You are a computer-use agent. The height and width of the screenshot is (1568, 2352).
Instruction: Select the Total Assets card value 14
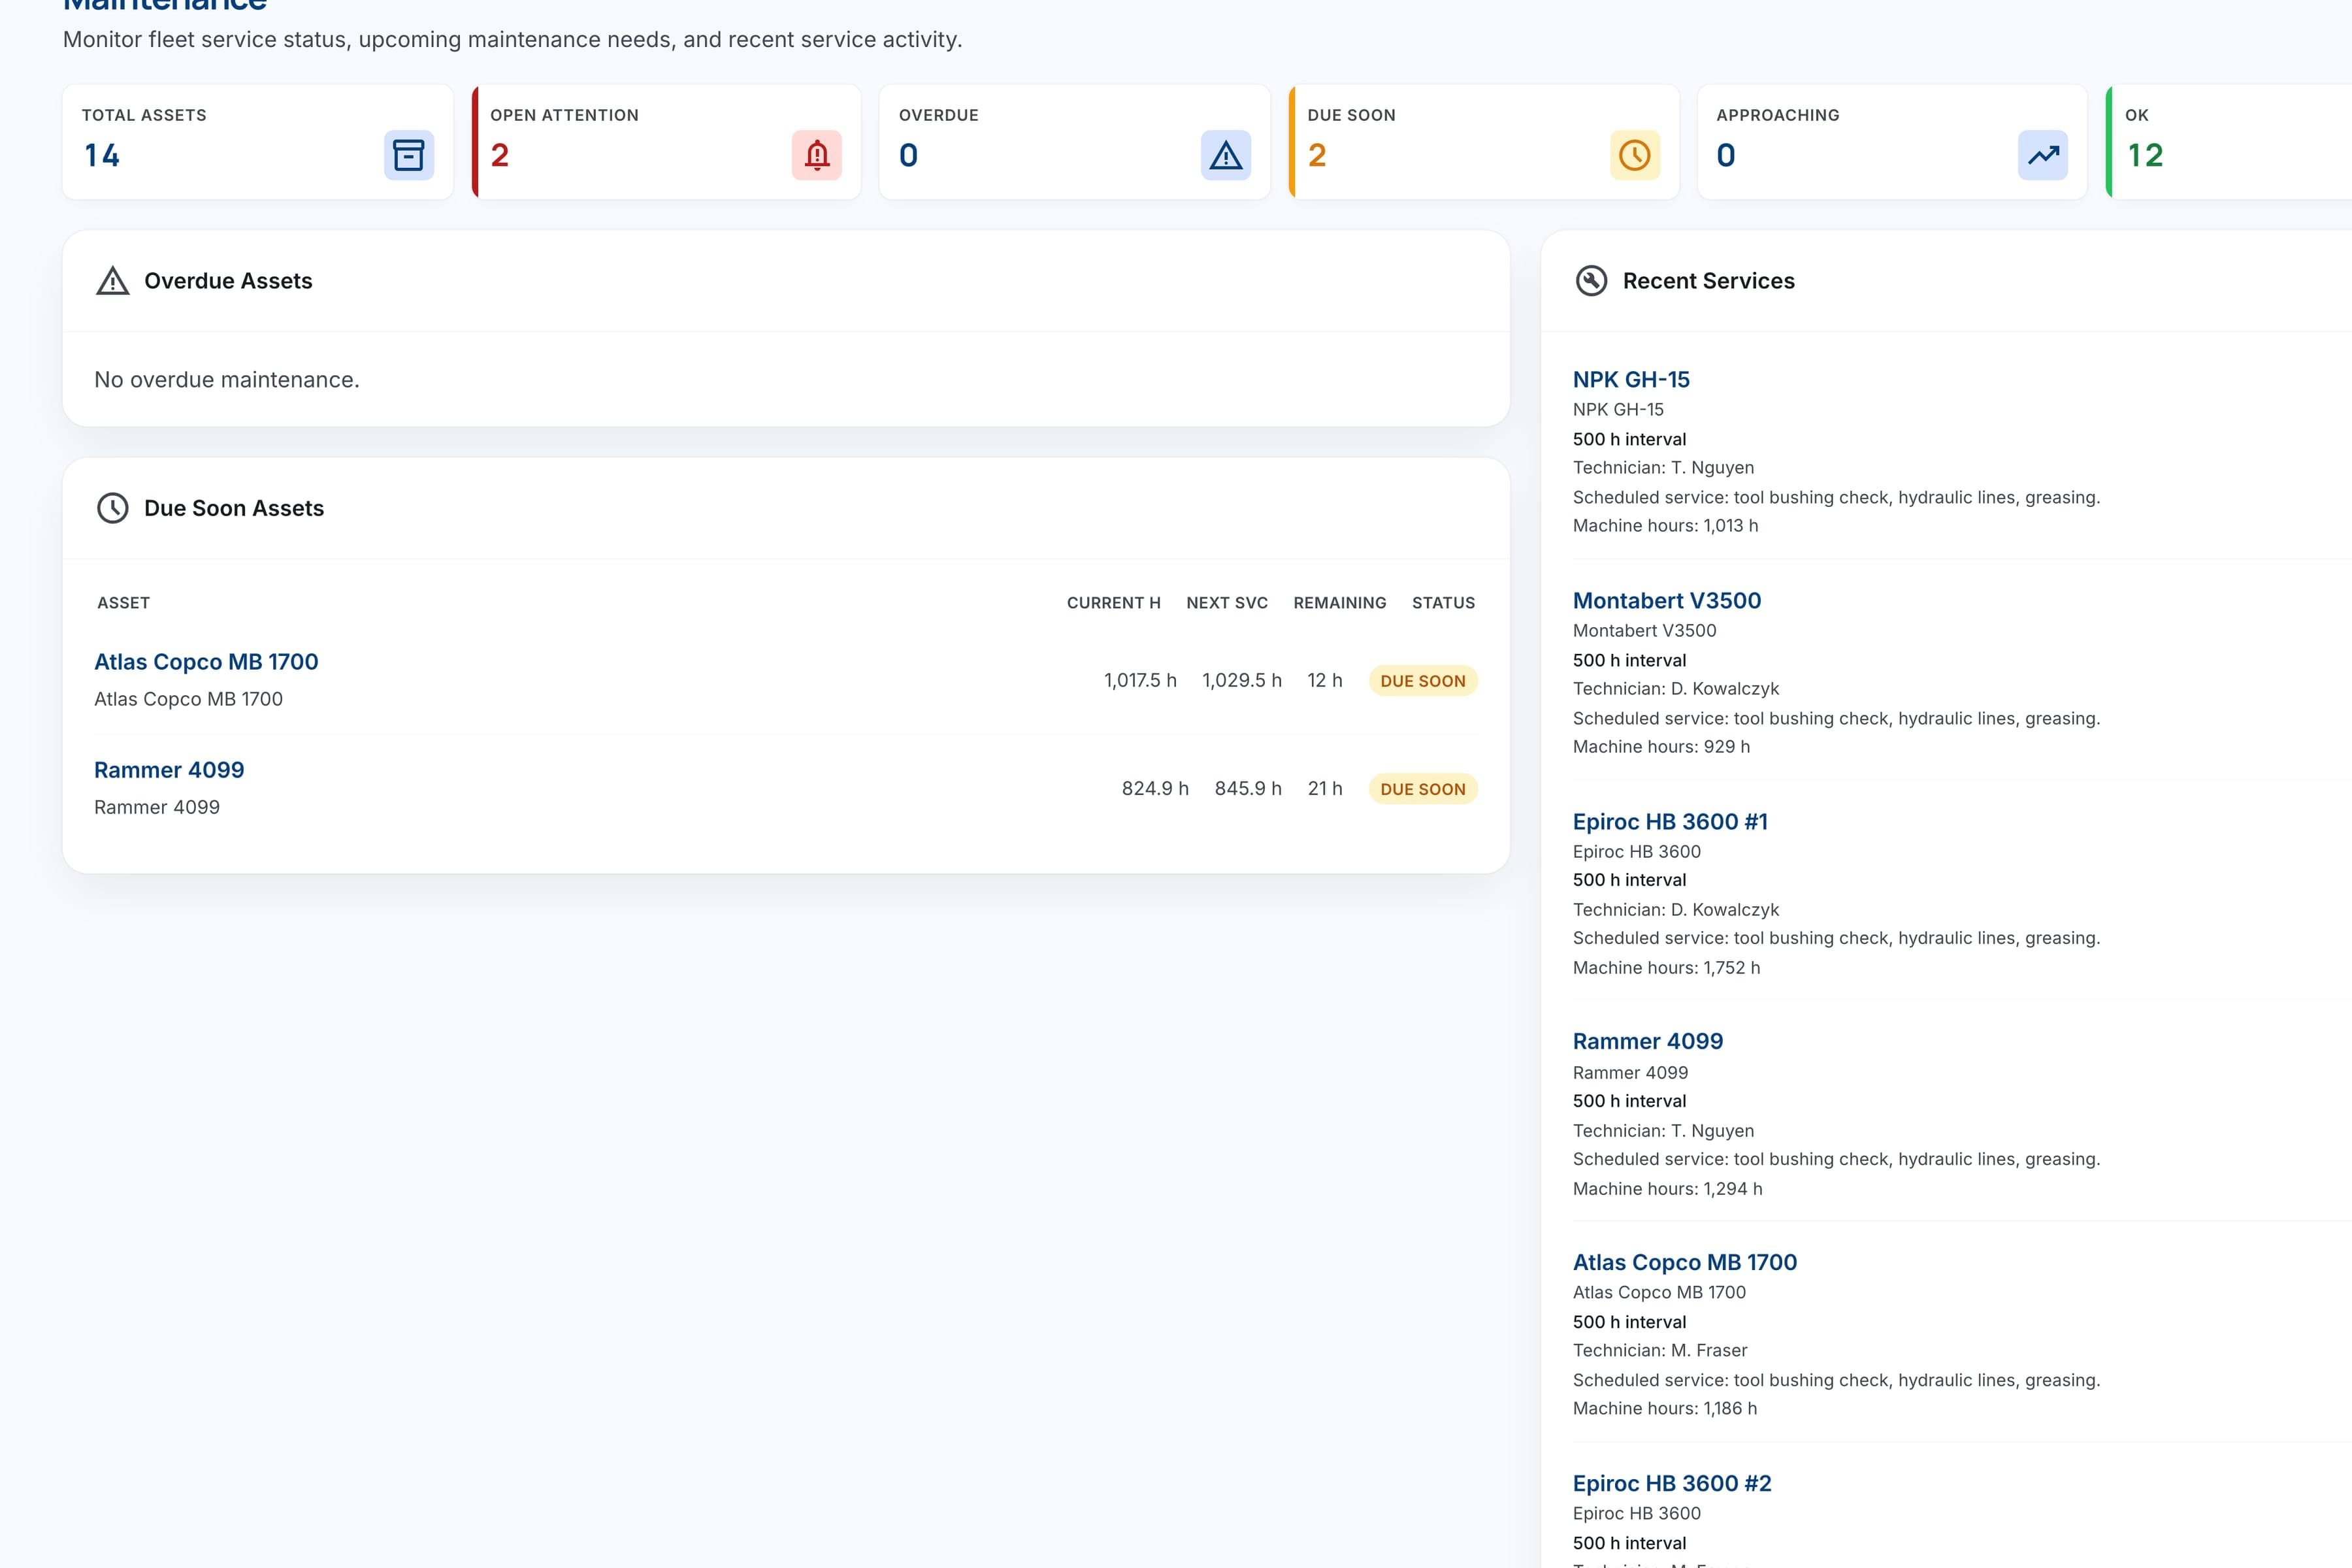click(x=102, y=155)
